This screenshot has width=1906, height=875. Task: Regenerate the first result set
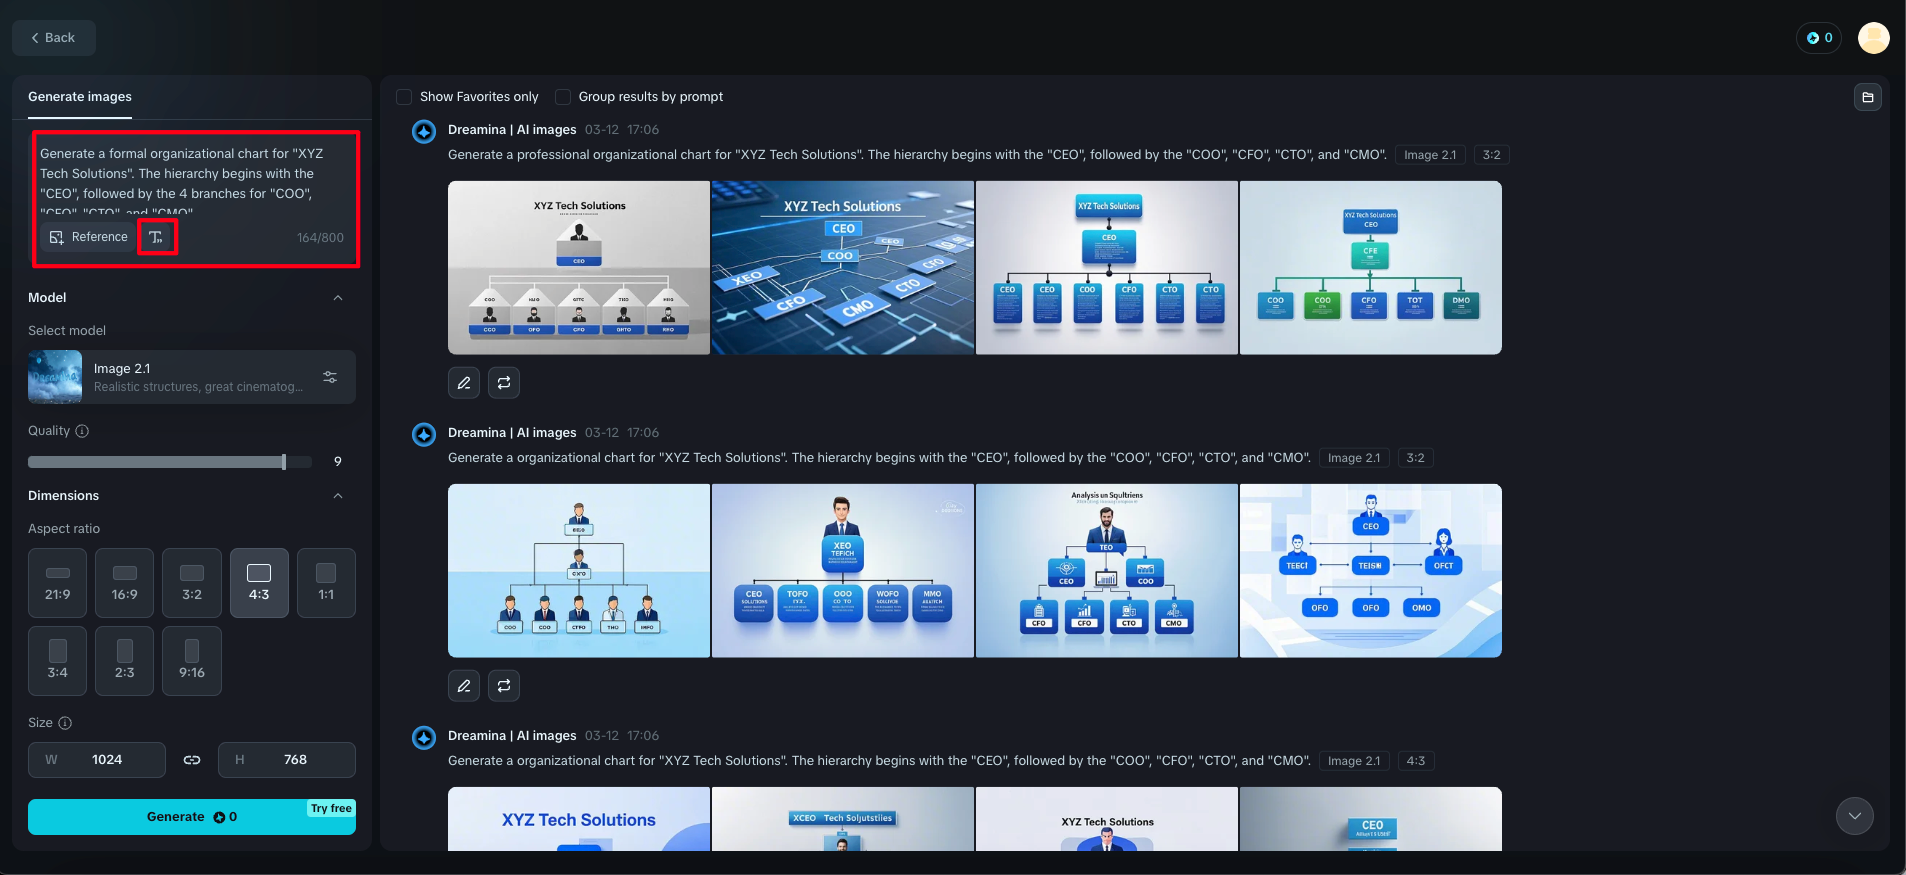(504, 383)
